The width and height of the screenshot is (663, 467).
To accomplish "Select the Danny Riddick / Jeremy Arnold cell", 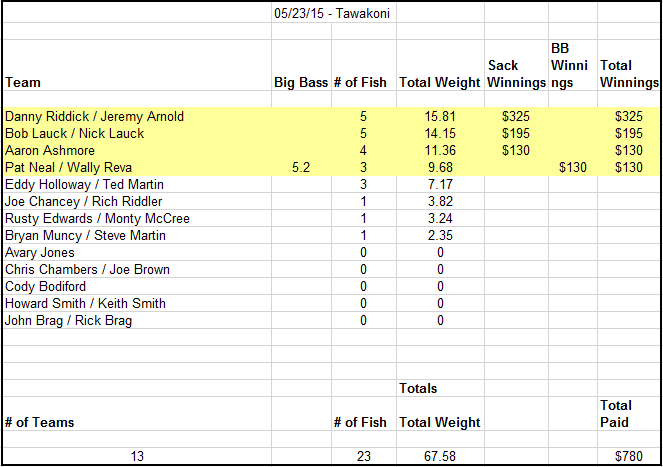I will (137, 116).
